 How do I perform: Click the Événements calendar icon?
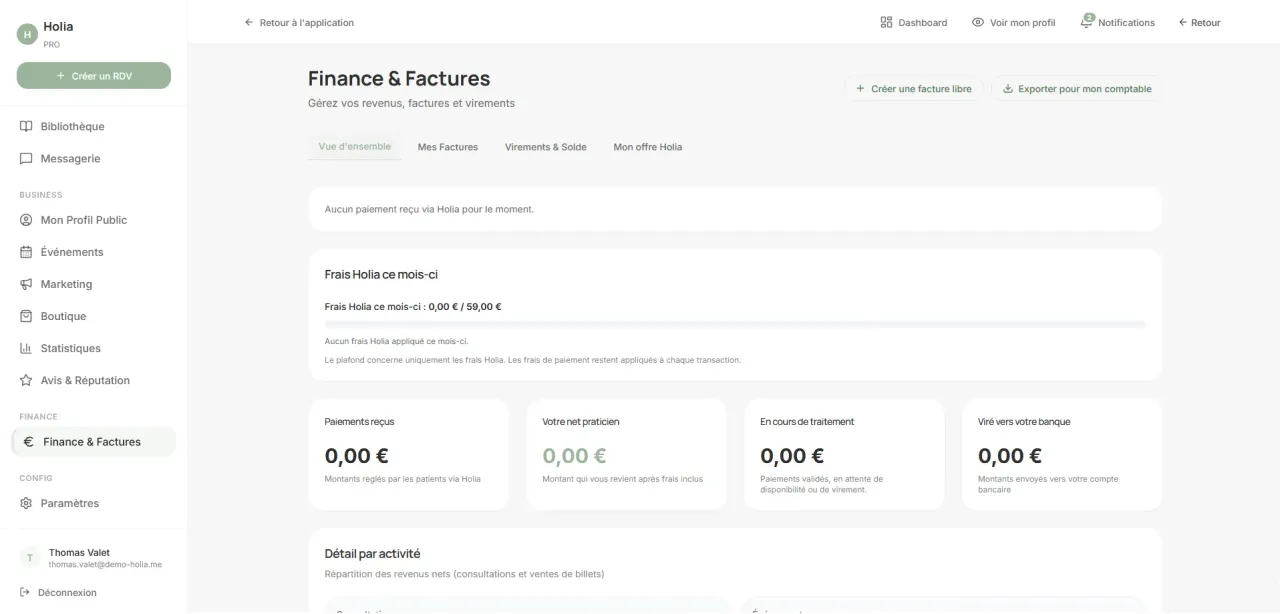(26, 252)
